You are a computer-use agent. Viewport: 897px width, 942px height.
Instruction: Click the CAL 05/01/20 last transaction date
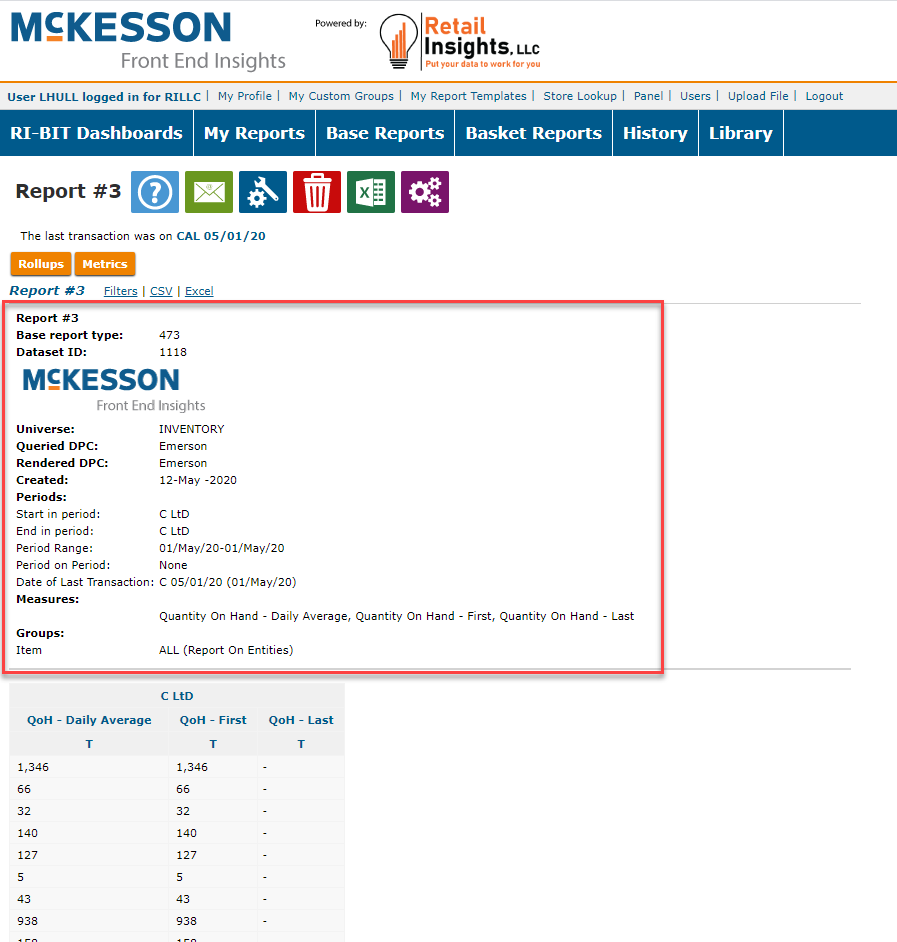click(x=220, y=236)
